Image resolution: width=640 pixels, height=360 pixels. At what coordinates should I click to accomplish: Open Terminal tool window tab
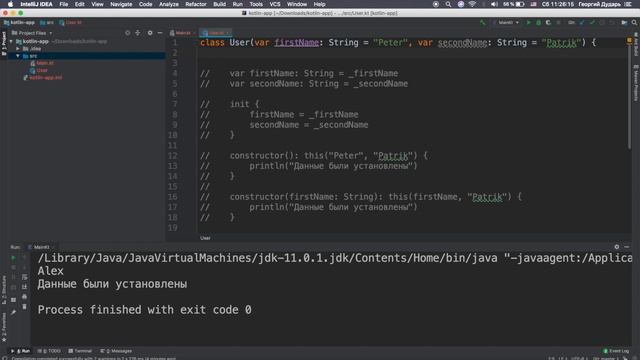point(80,351)
